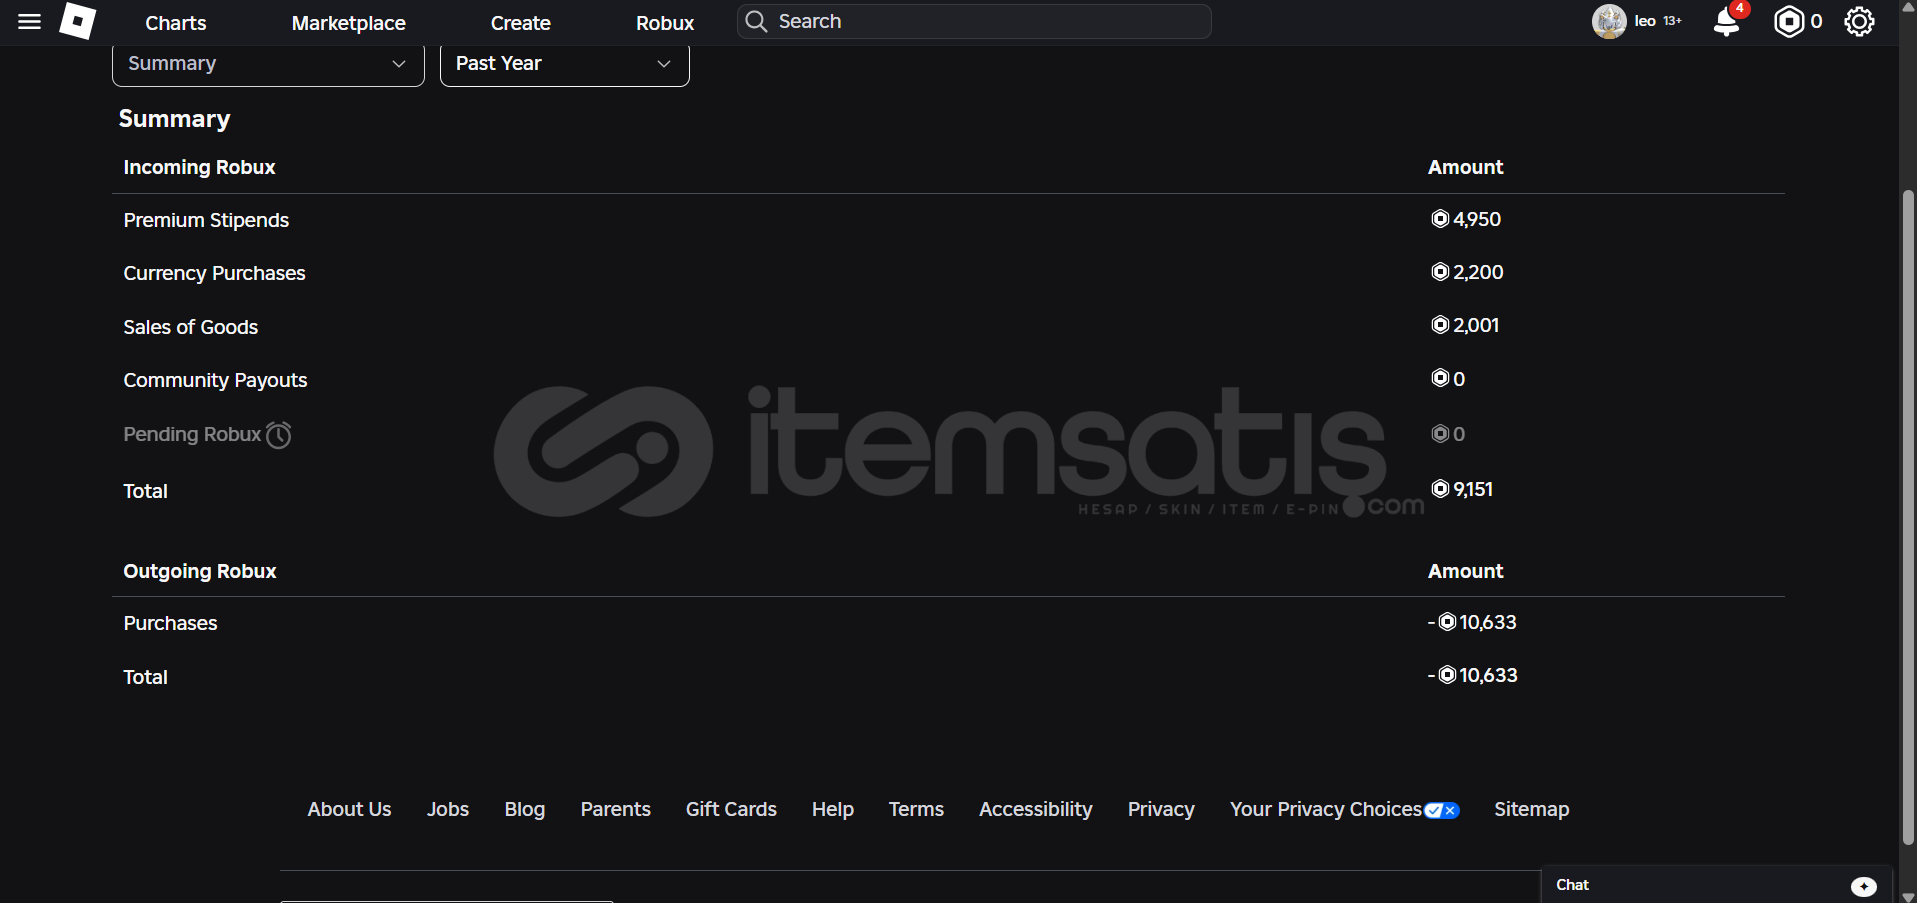Go to the Charts tab

(x=176, y=23)
